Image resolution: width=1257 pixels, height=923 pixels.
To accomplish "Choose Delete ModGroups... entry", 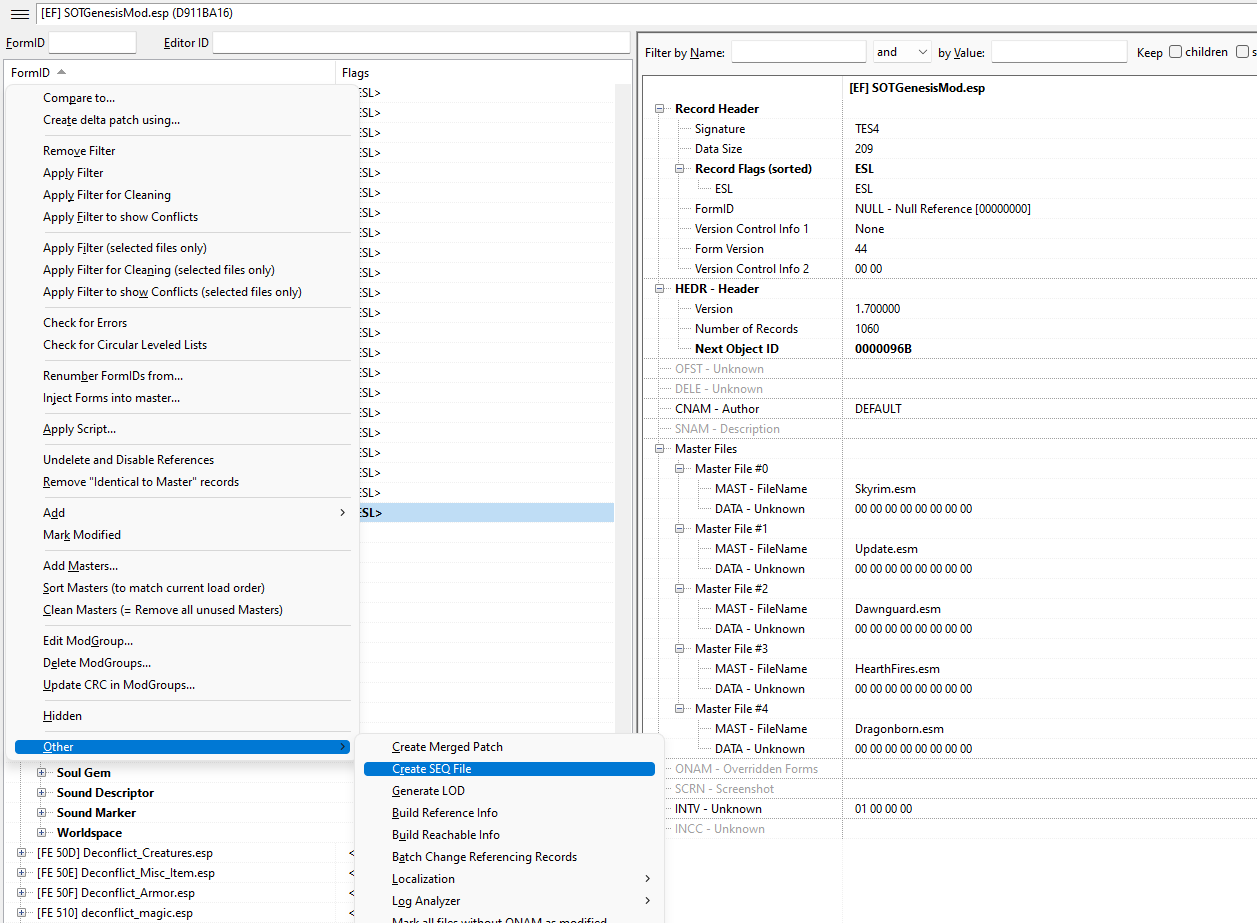I will [183, 663].
